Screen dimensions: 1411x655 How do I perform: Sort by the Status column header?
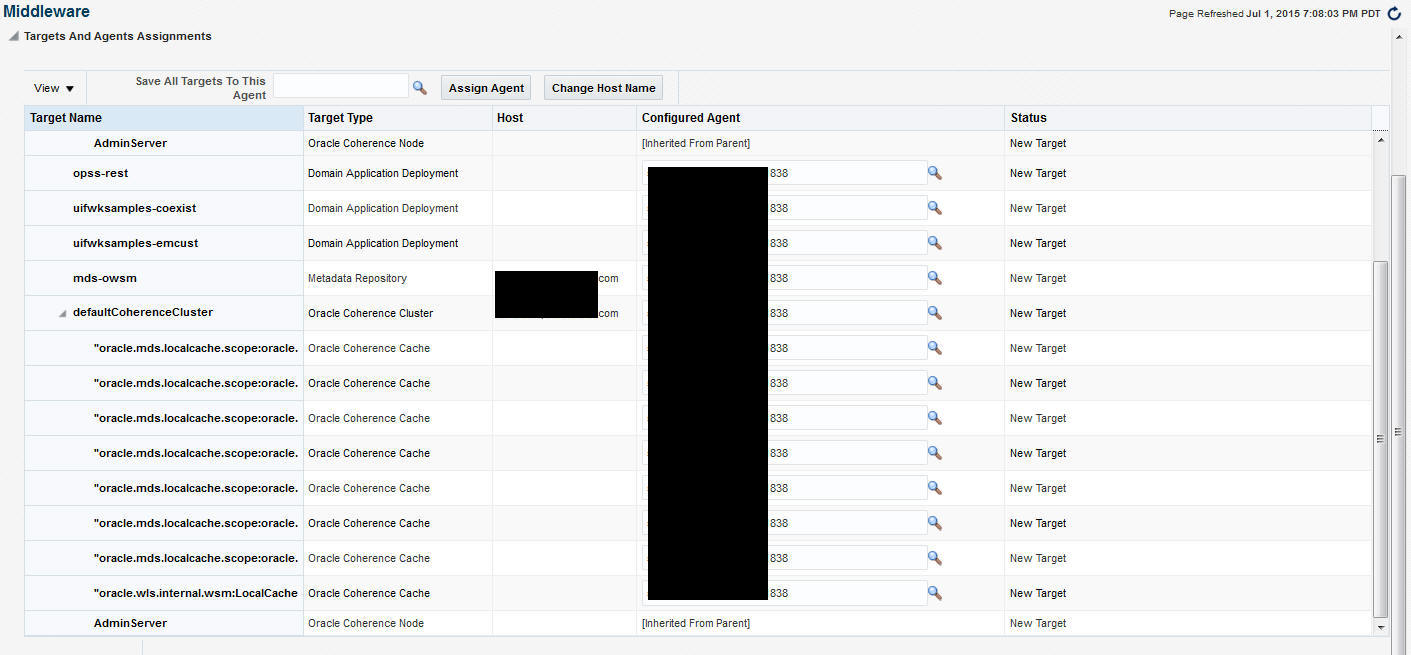(1030, 117)
